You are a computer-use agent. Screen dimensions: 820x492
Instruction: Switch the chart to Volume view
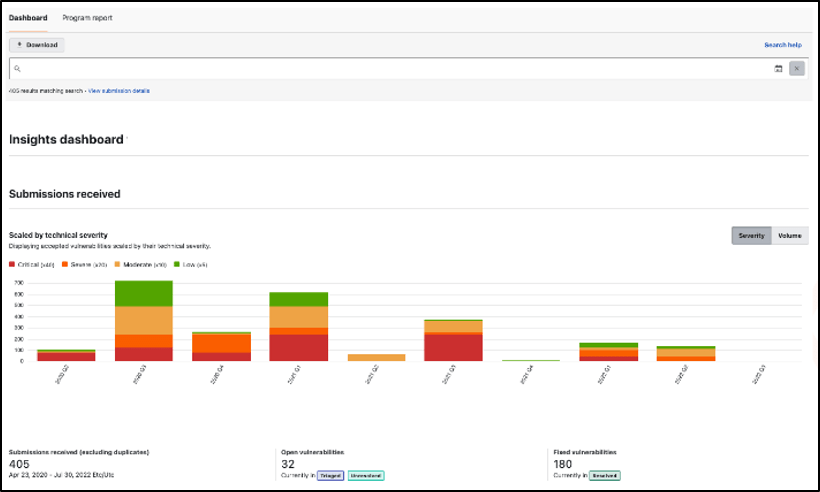point(790,236)
